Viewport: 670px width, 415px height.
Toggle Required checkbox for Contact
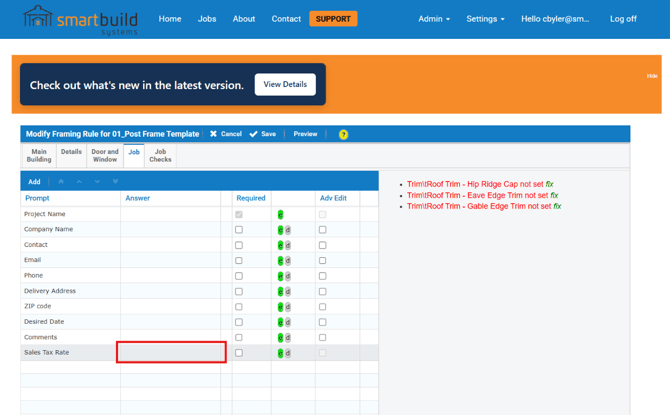[x=239, y=245]
